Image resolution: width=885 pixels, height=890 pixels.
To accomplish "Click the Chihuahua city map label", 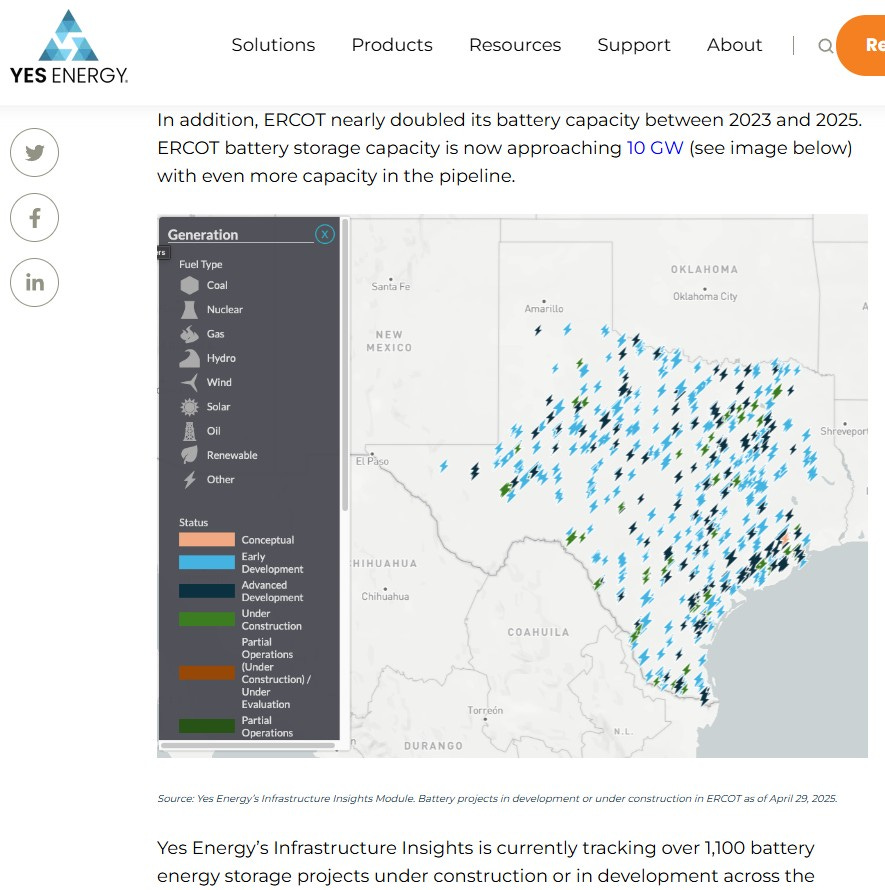I will [385, 597].
